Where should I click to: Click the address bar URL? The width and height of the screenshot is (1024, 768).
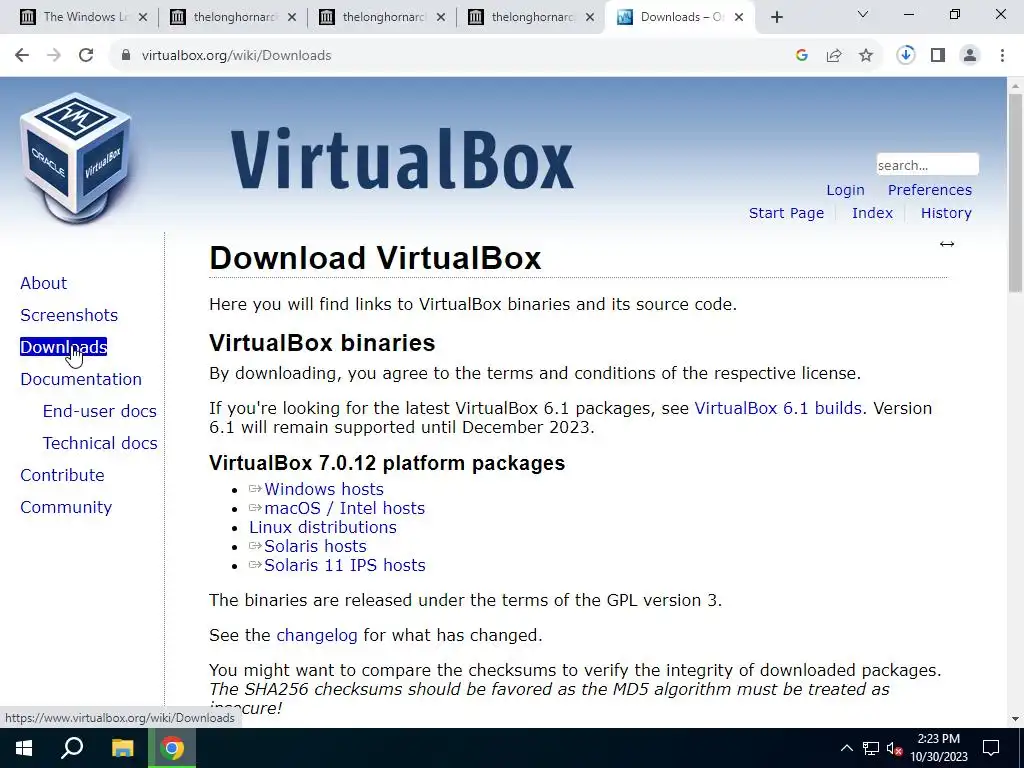click(236, 56)
